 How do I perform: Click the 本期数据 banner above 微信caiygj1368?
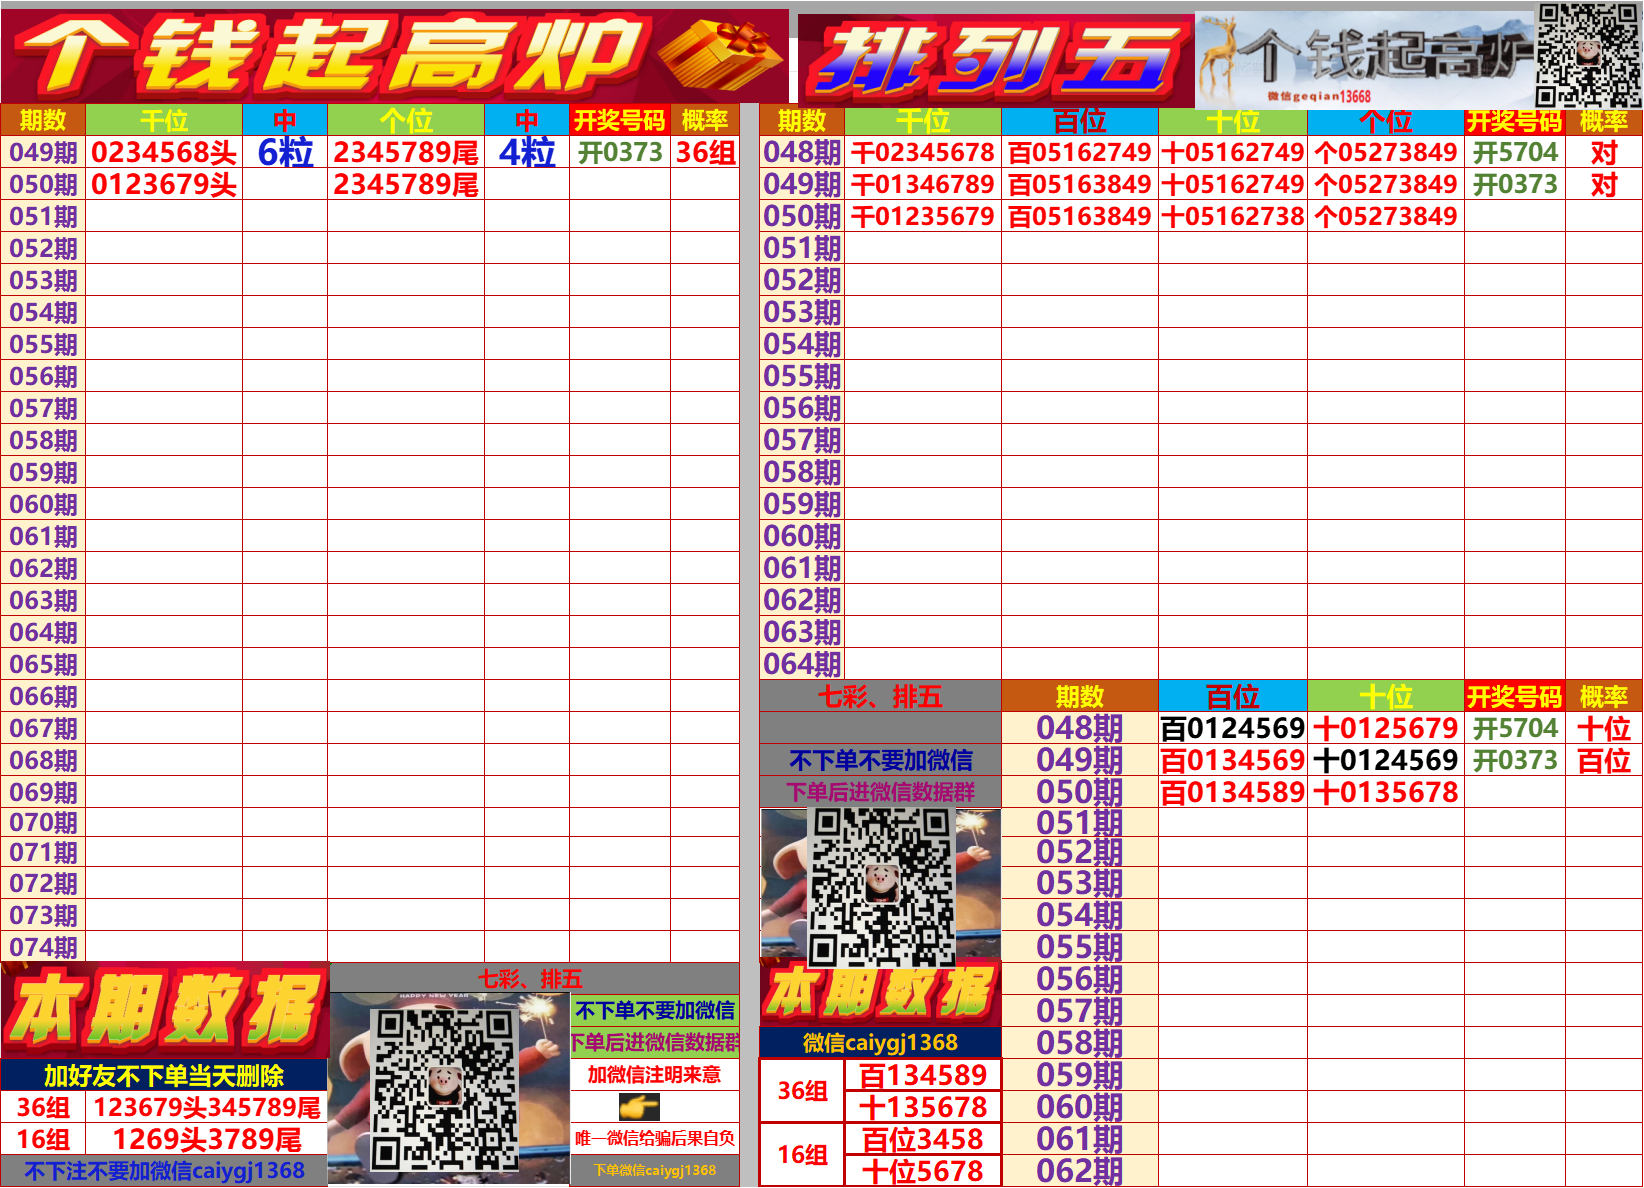[880, 993]
